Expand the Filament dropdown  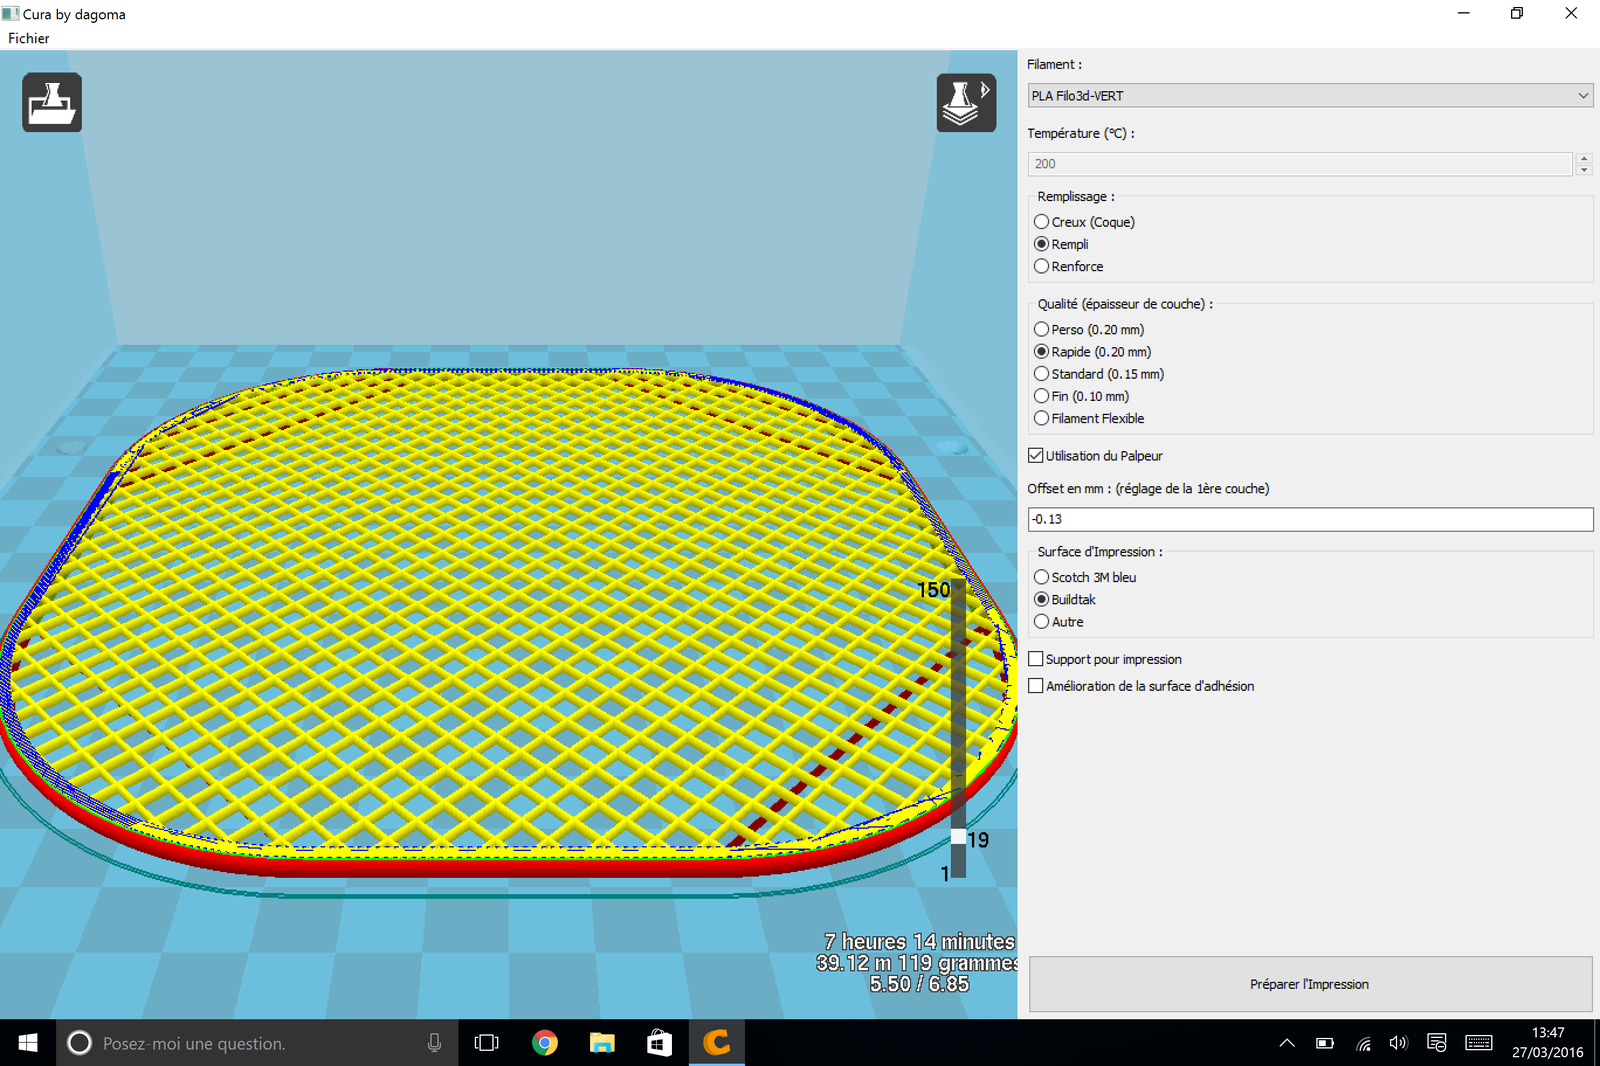tap(1310, 96)
